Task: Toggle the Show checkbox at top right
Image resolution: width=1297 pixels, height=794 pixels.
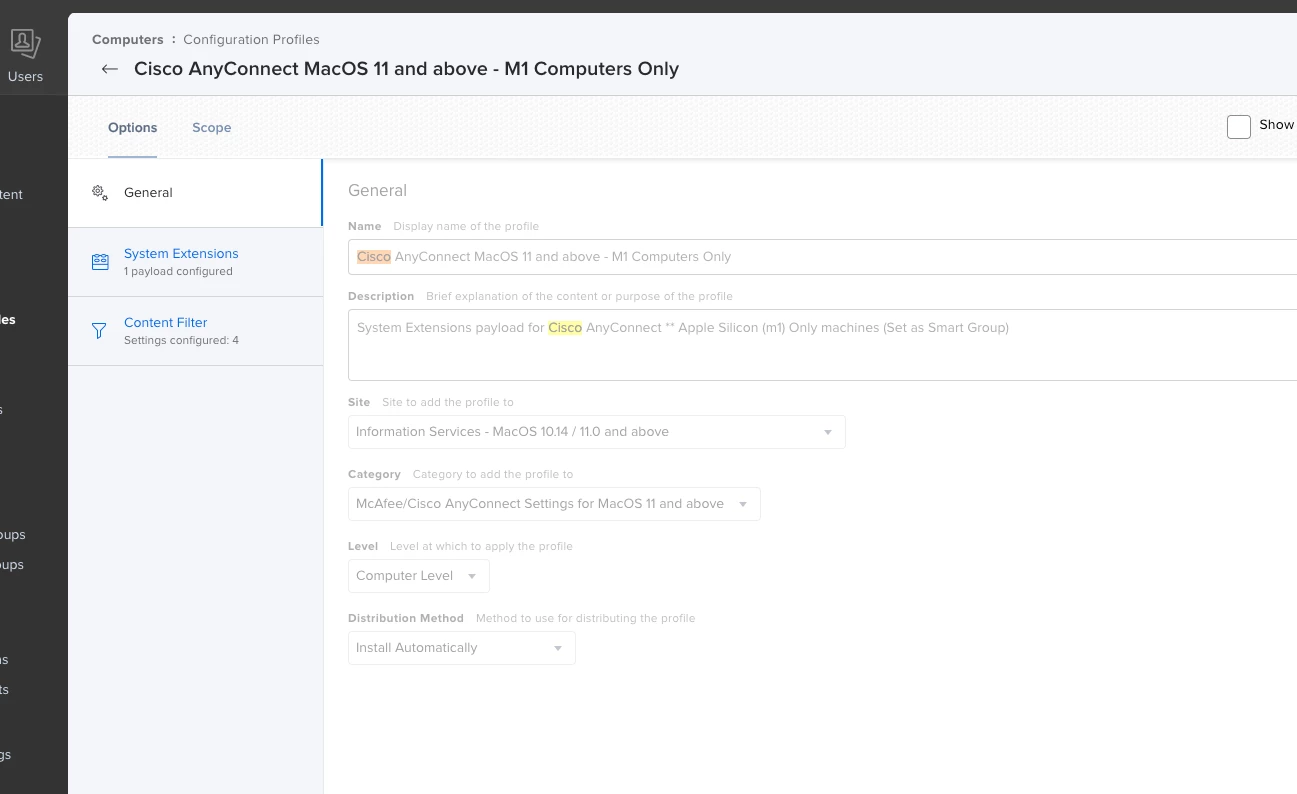Action: click(1239, 126)
